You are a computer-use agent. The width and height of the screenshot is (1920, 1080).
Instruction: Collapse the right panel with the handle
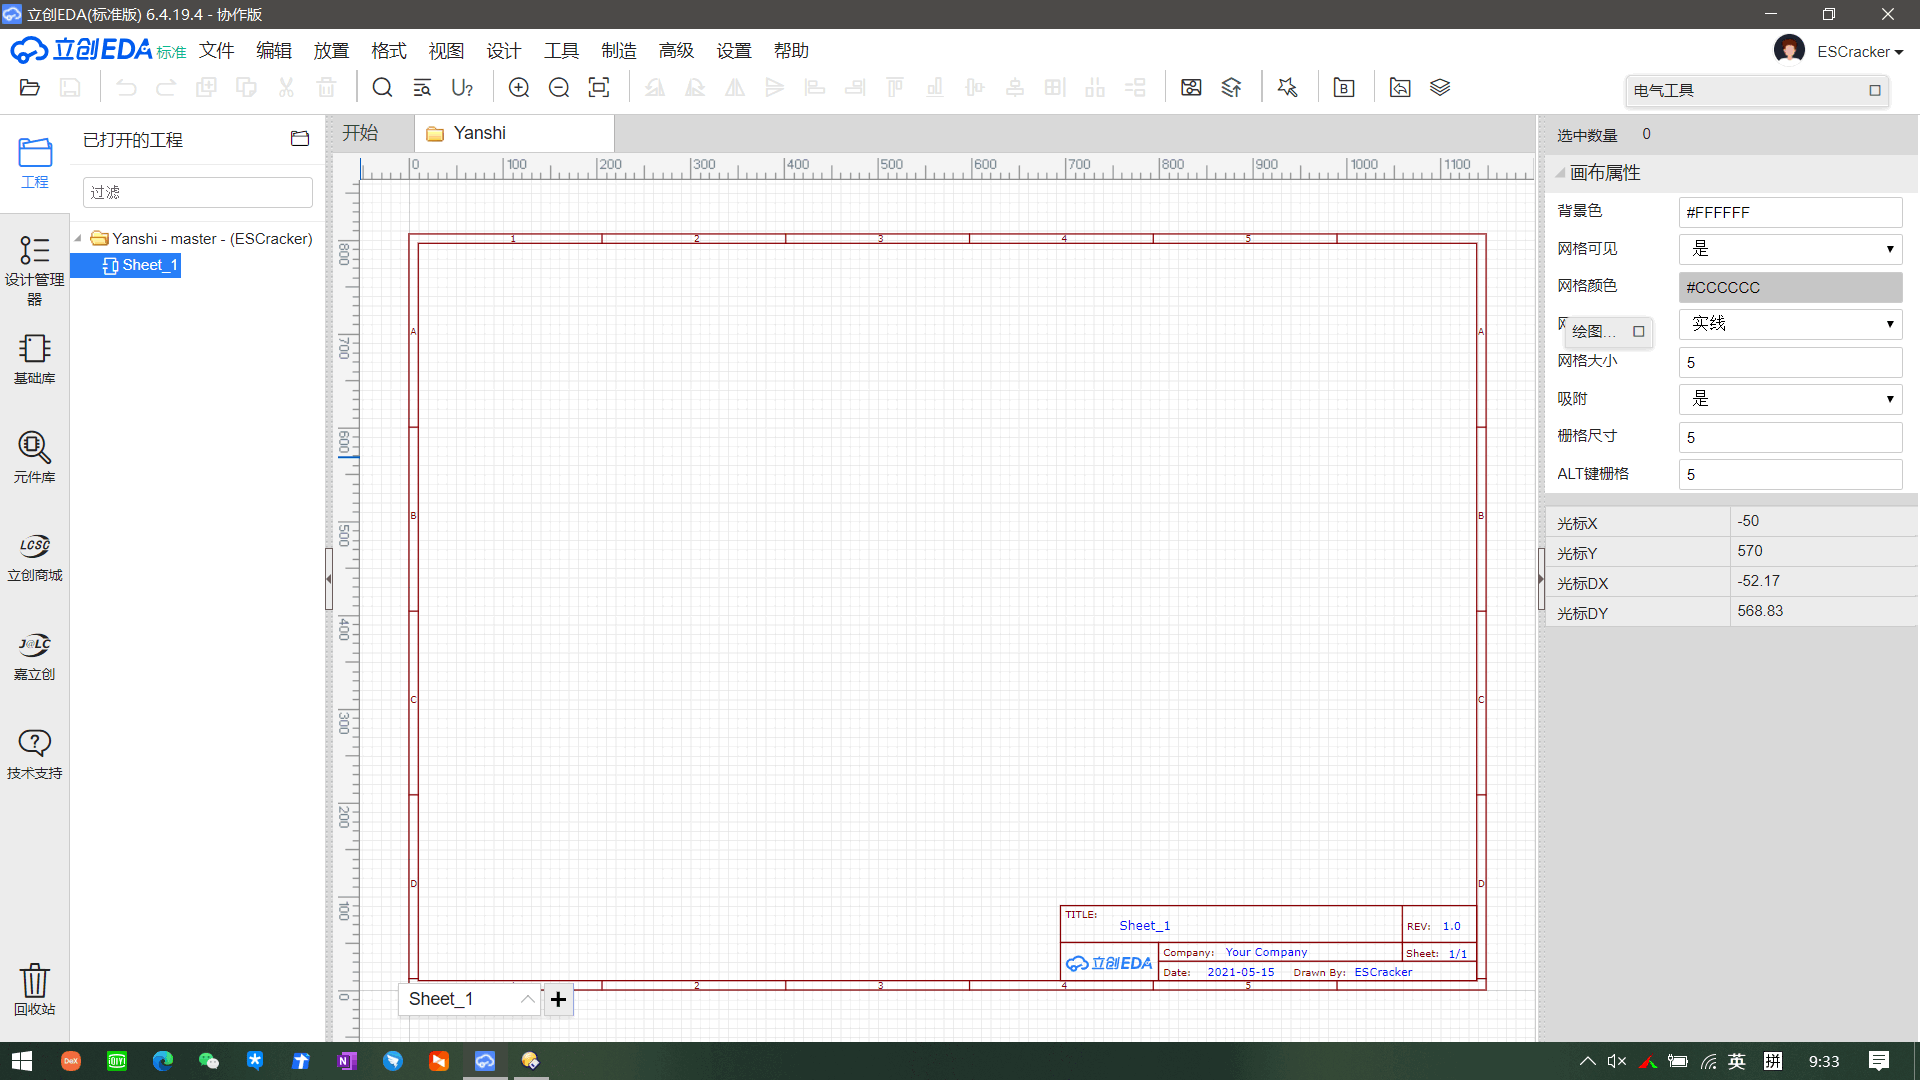1541,579
